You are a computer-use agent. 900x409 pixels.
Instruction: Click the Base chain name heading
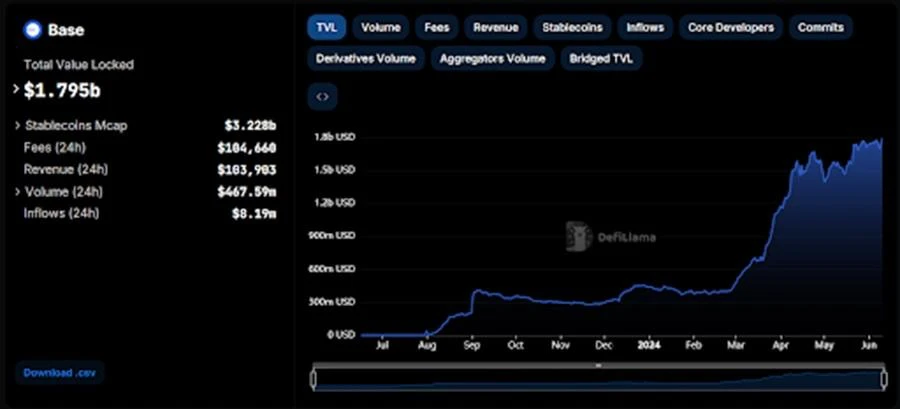66,30
